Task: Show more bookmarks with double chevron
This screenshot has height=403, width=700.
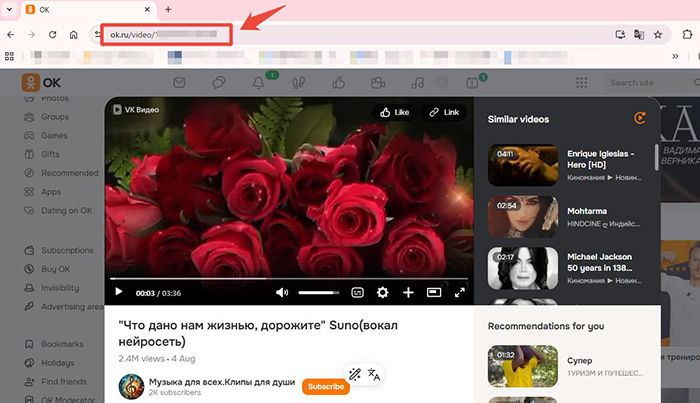Action: 675,56
